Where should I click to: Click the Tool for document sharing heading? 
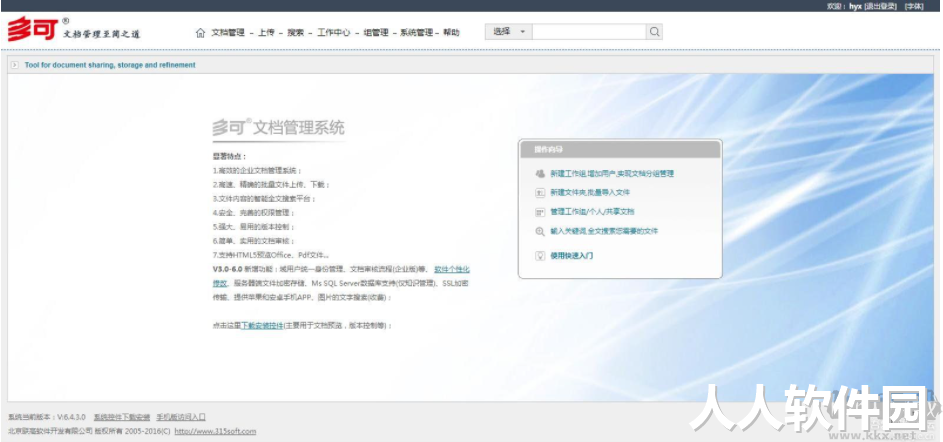click(x=110, y=65)
